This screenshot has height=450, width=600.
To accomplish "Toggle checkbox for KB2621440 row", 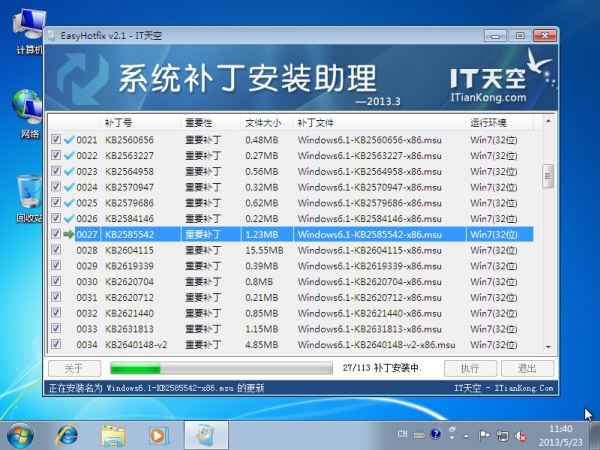I will pos(56,312).
